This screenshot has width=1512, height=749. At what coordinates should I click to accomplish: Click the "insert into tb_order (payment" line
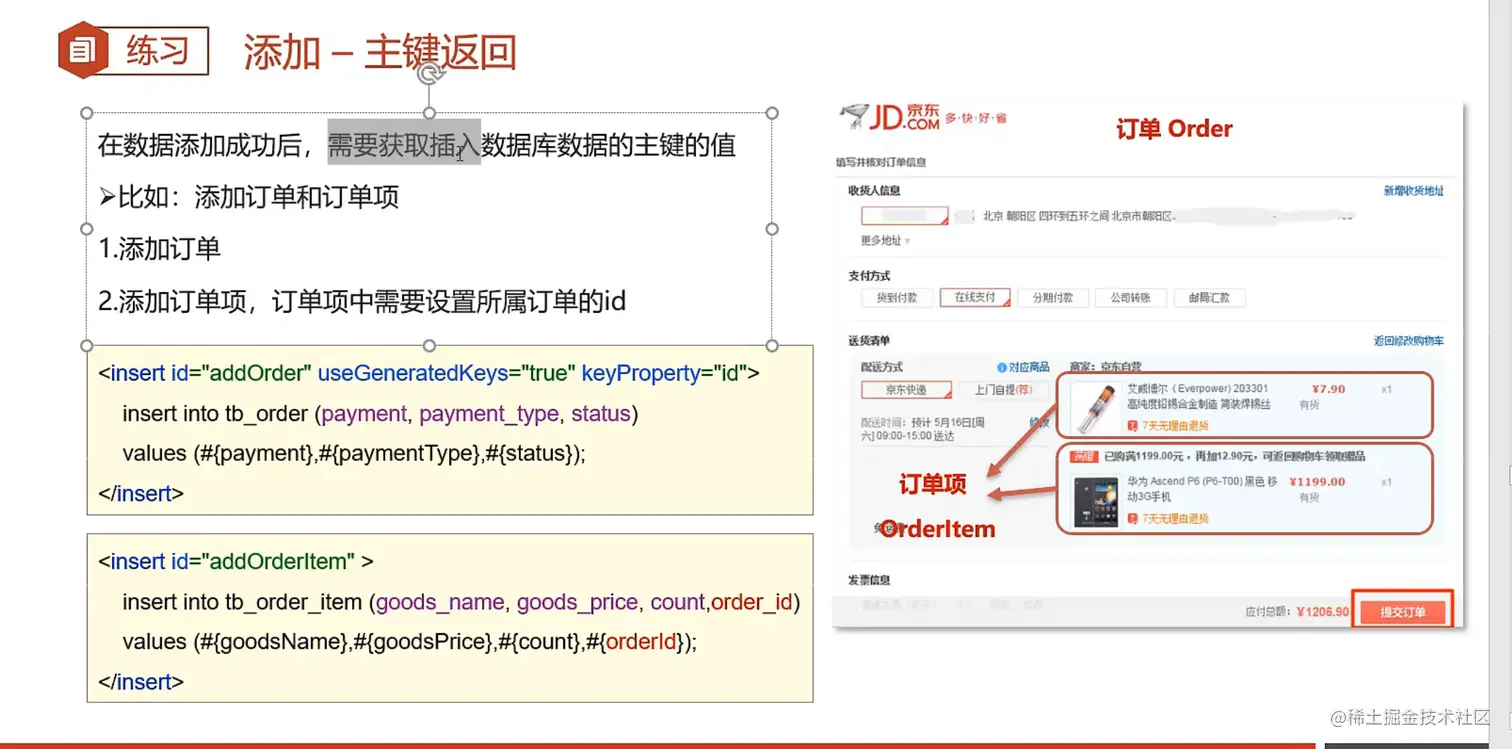380,414
